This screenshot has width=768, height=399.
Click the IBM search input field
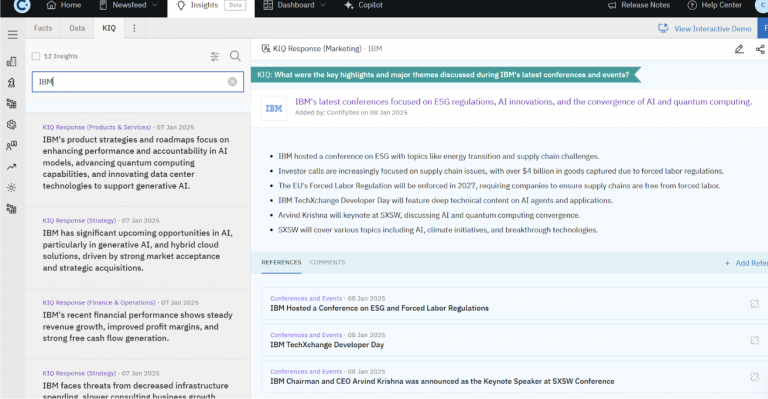point(138,82)
